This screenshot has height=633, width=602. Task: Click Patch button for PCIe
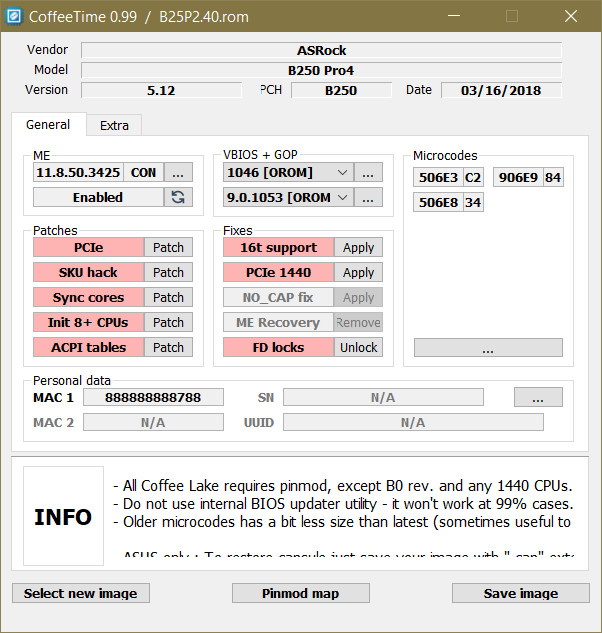(x=168, y=247)
